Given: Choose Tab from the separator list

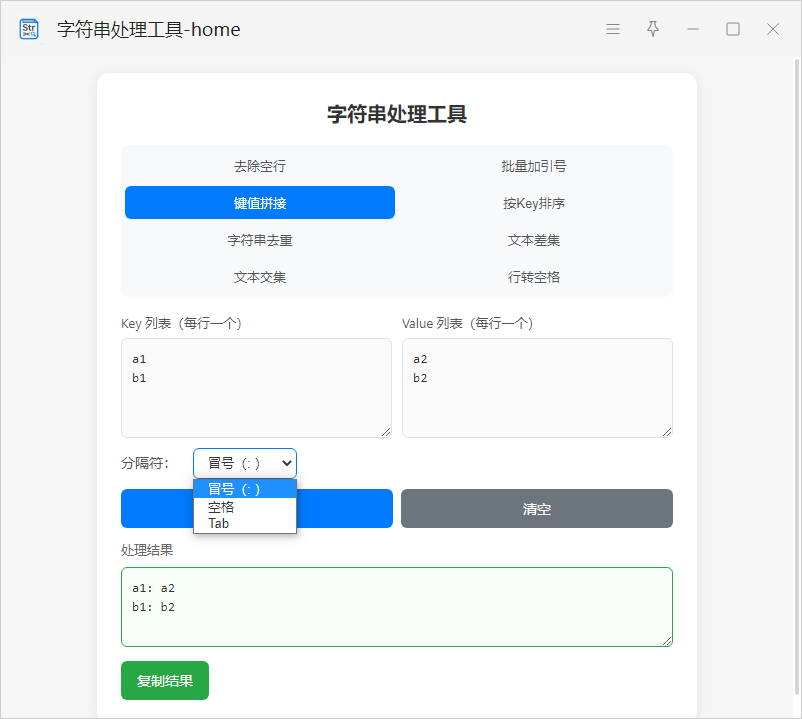Looking at the screenshot, I should (x=219, y=523).
